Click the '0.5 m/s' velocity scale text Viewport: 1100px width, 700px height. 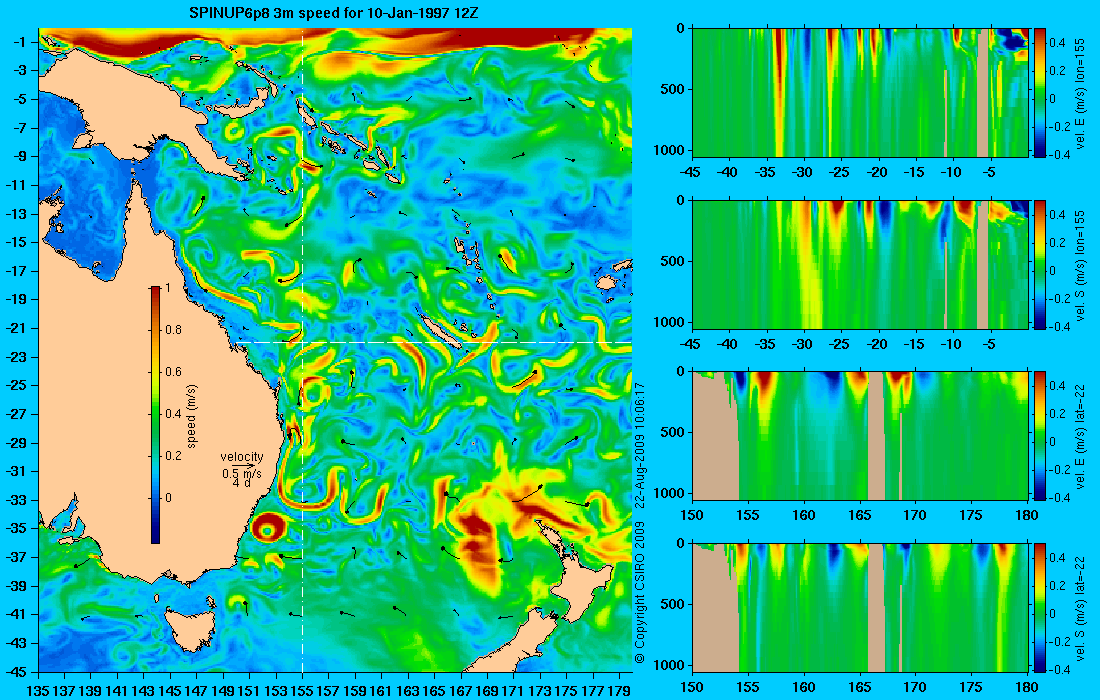[242, 473]
